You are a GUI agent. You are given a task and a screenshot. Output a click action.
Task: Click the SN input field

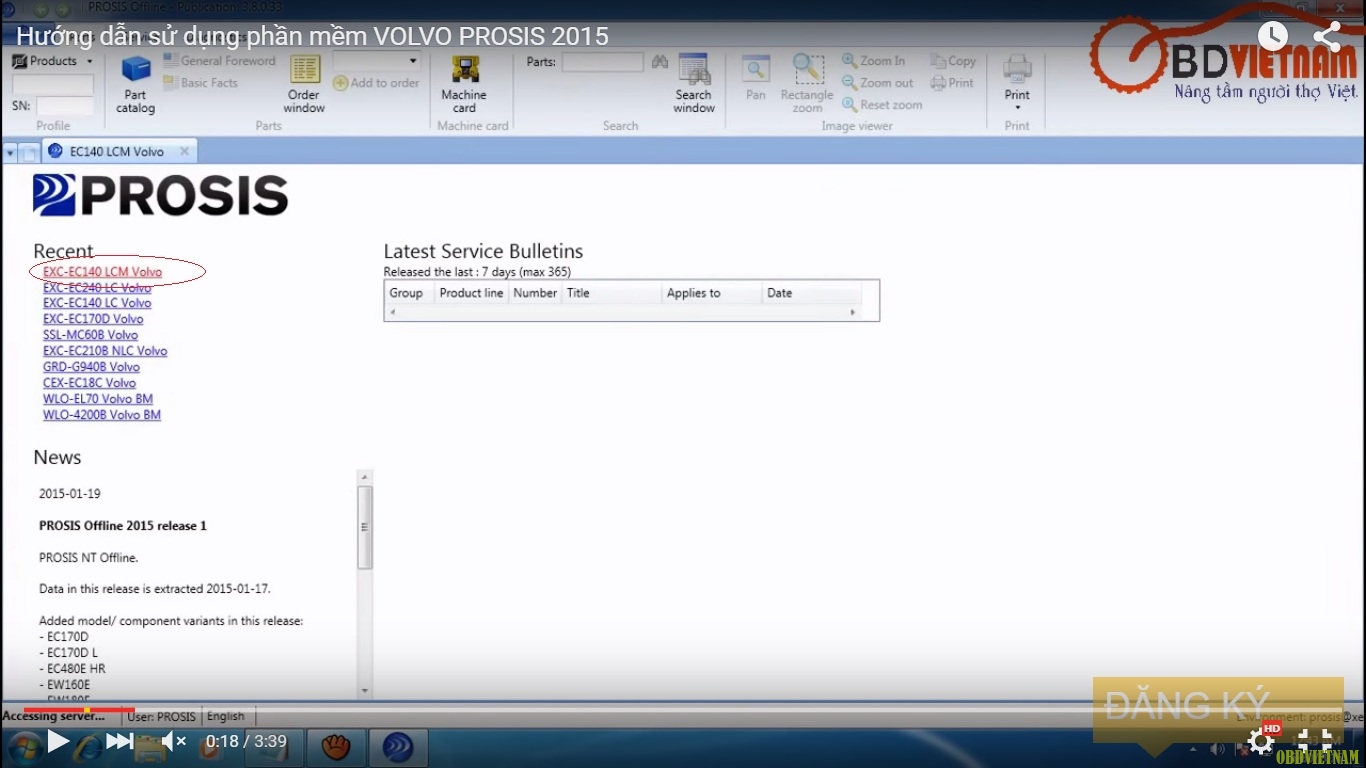pos(65,105)
